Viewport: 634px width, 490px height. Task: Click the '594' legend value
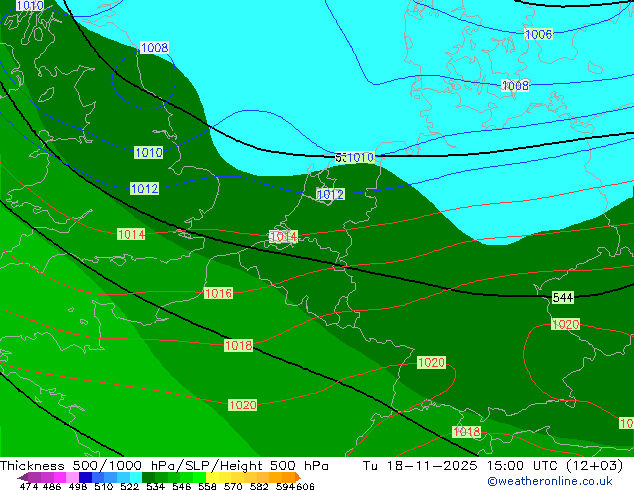click(x=285, y=486)
